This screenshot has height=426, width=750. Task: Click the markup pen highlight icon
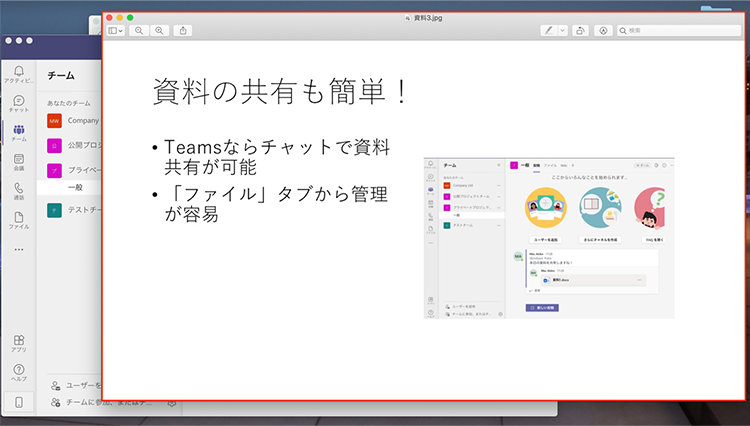(549, 31)
